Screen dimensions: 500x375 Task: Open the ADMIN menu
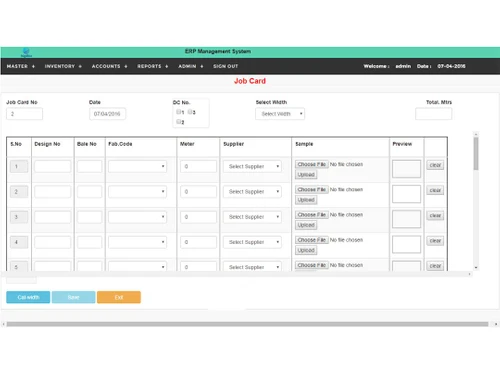pyautogui.click(x=191, y=66)
